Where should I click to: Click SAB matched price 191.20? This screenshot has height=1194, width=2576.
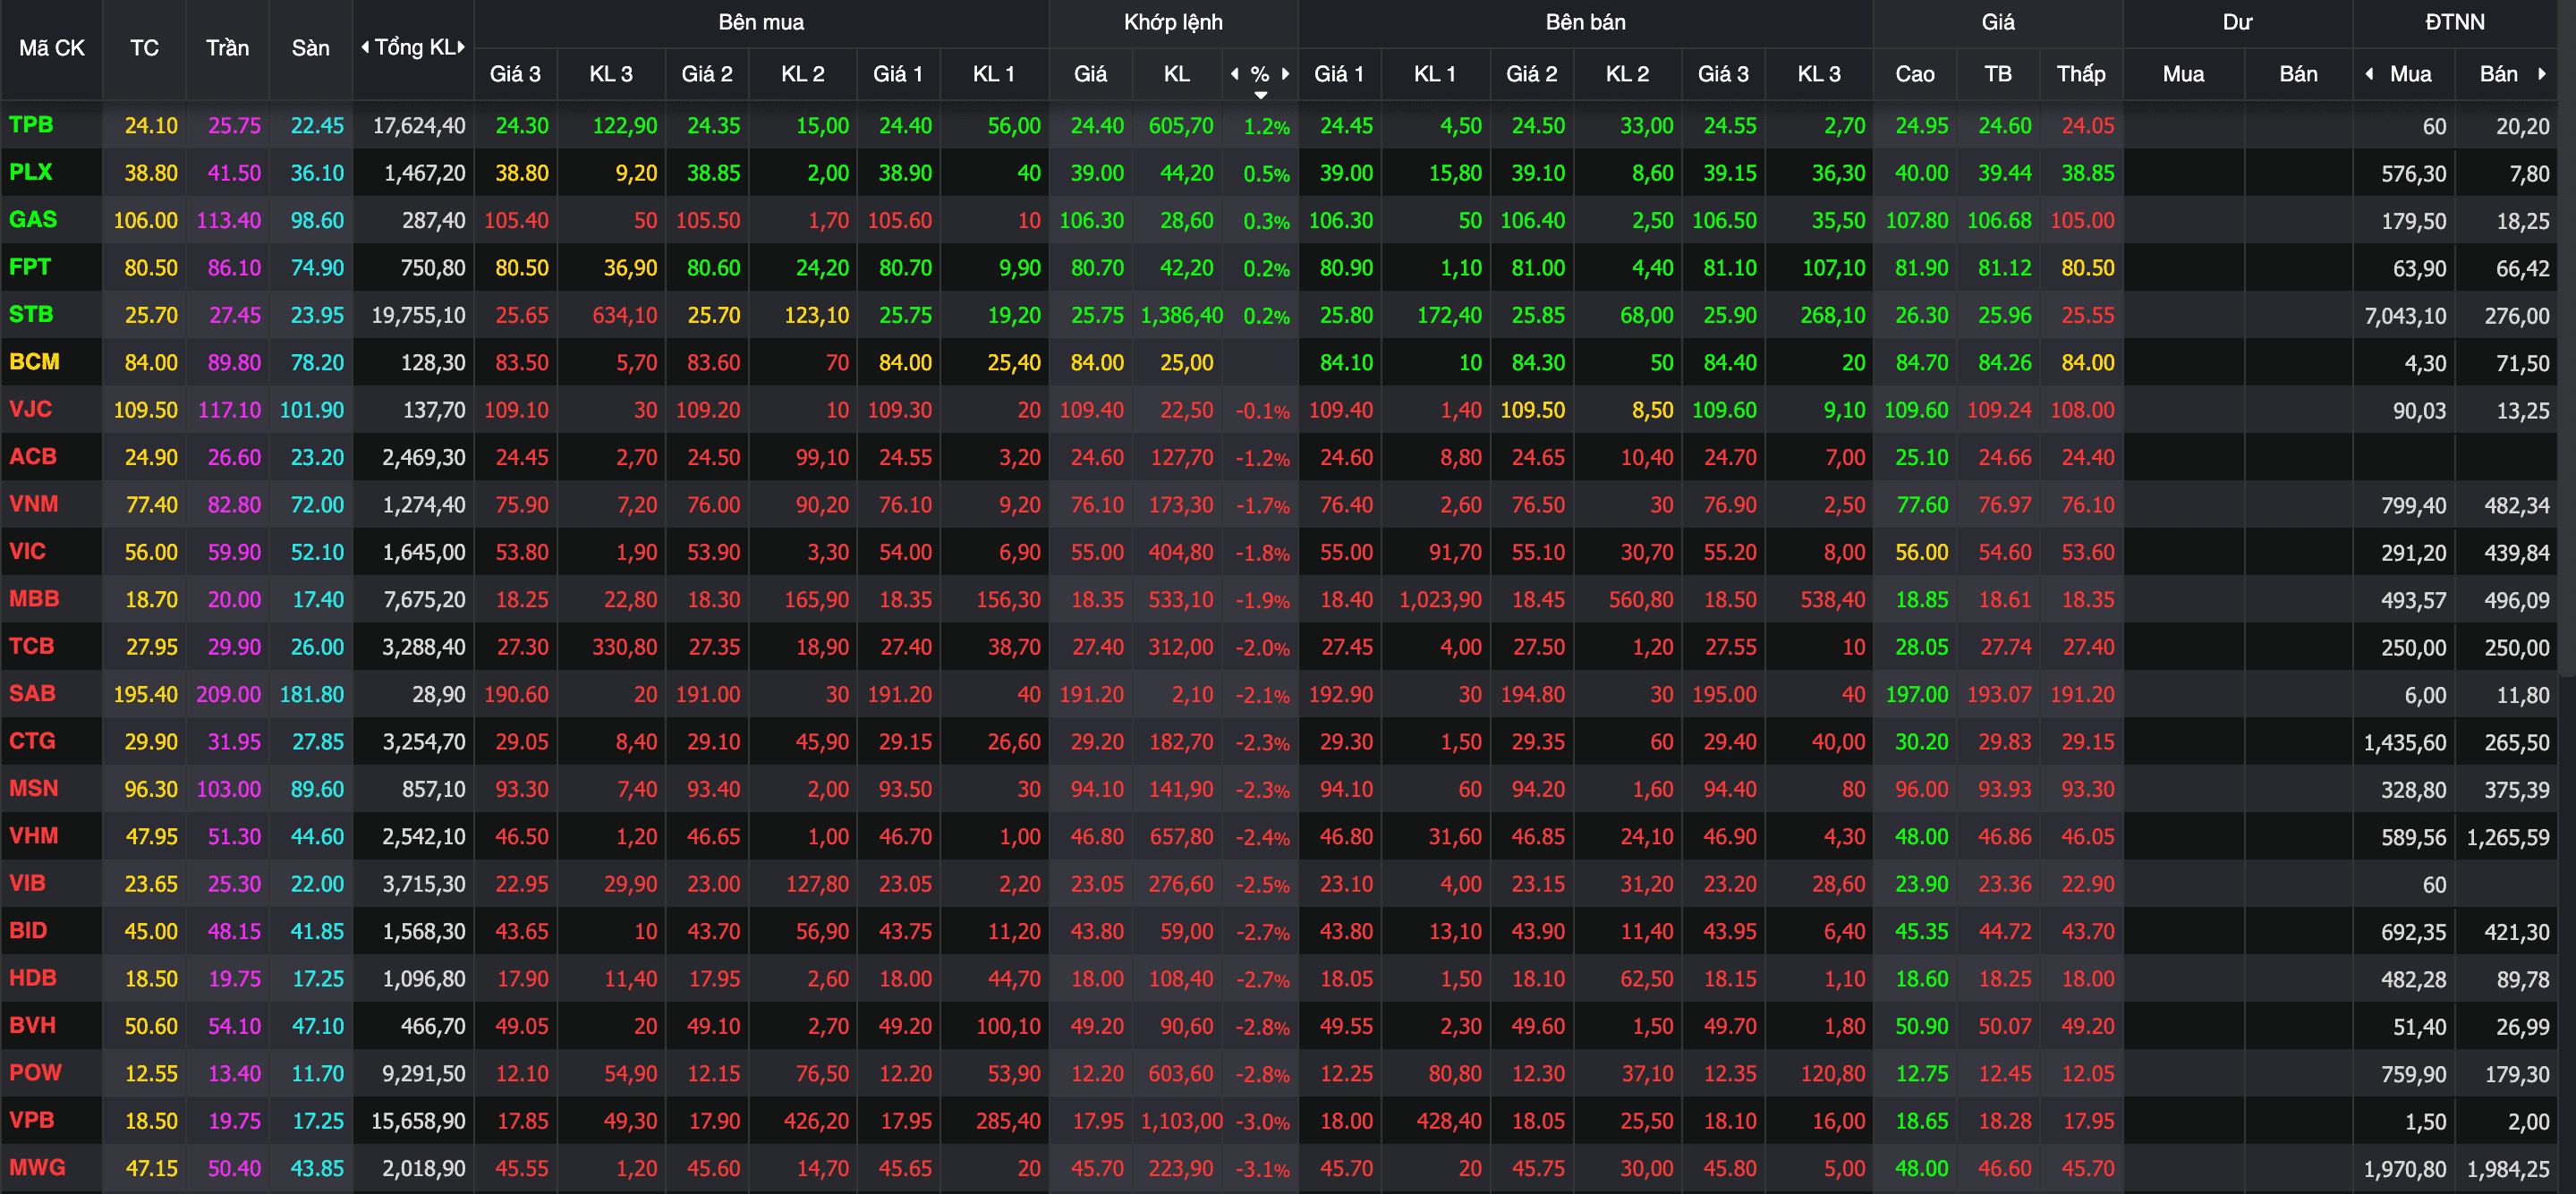(x=1091, y=694)
